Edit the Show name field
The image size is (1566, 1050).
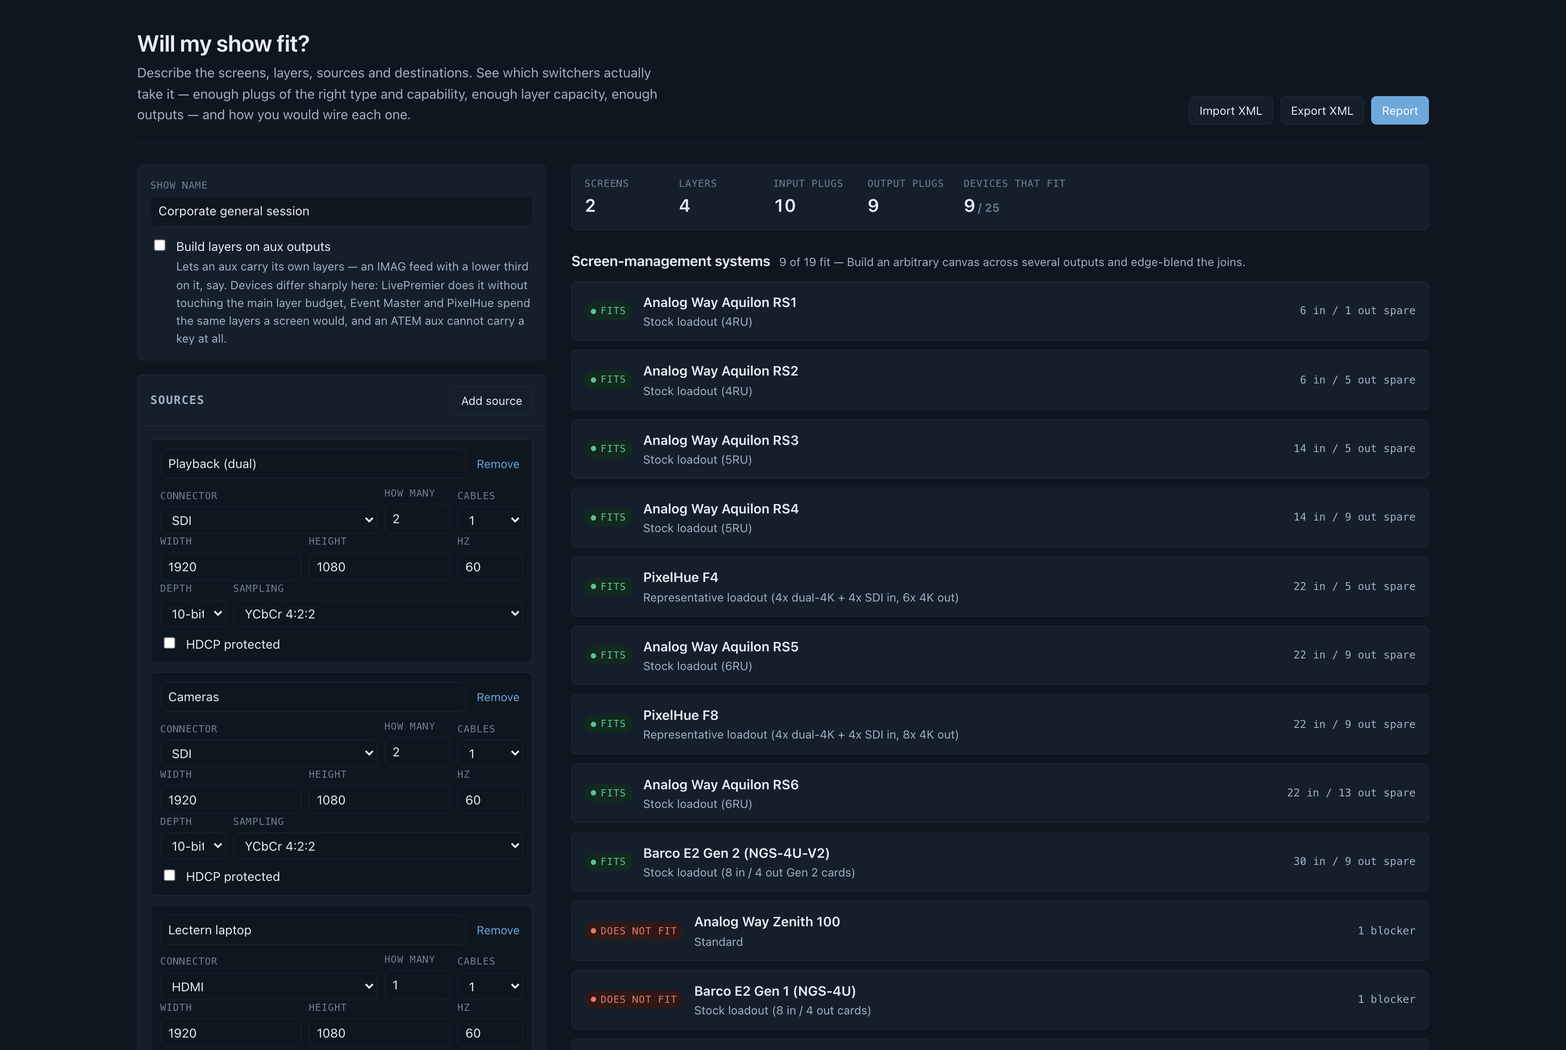coord(341,211)
